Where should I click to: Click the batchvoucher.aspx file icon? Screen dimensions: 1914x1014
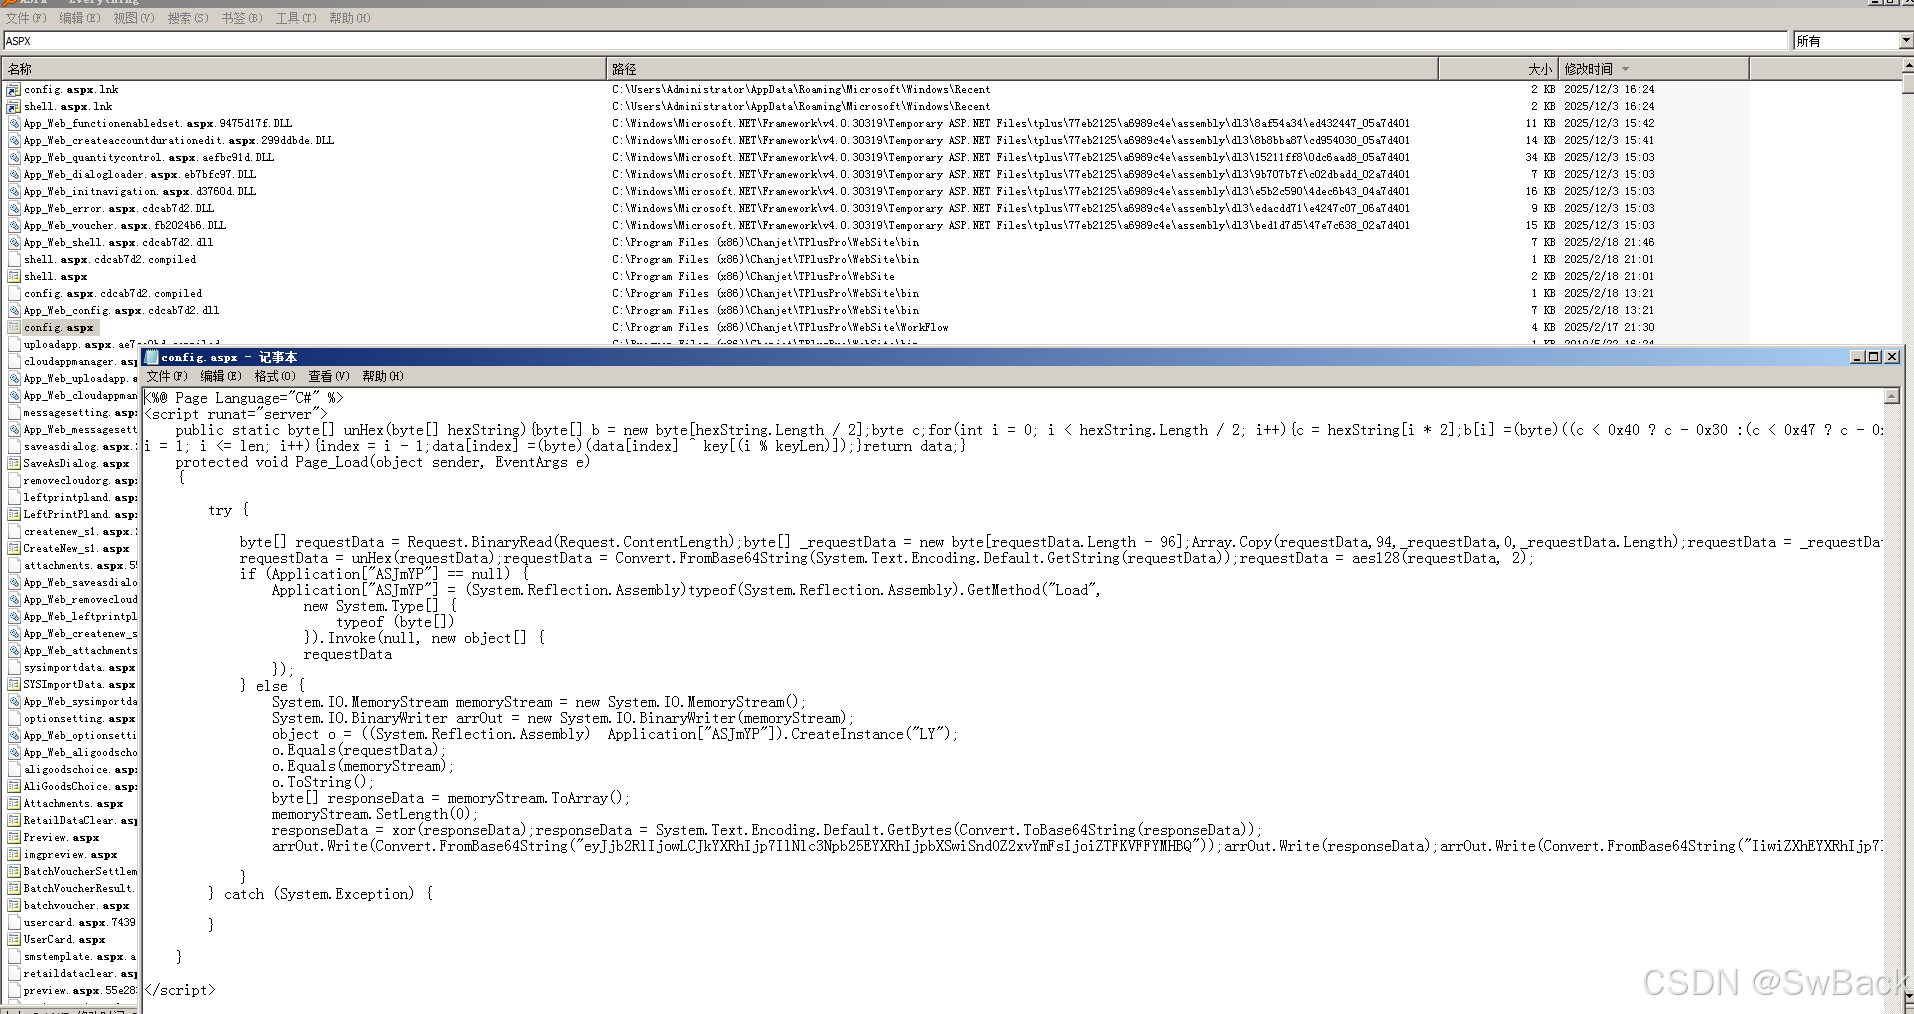[x=14, y=906]
